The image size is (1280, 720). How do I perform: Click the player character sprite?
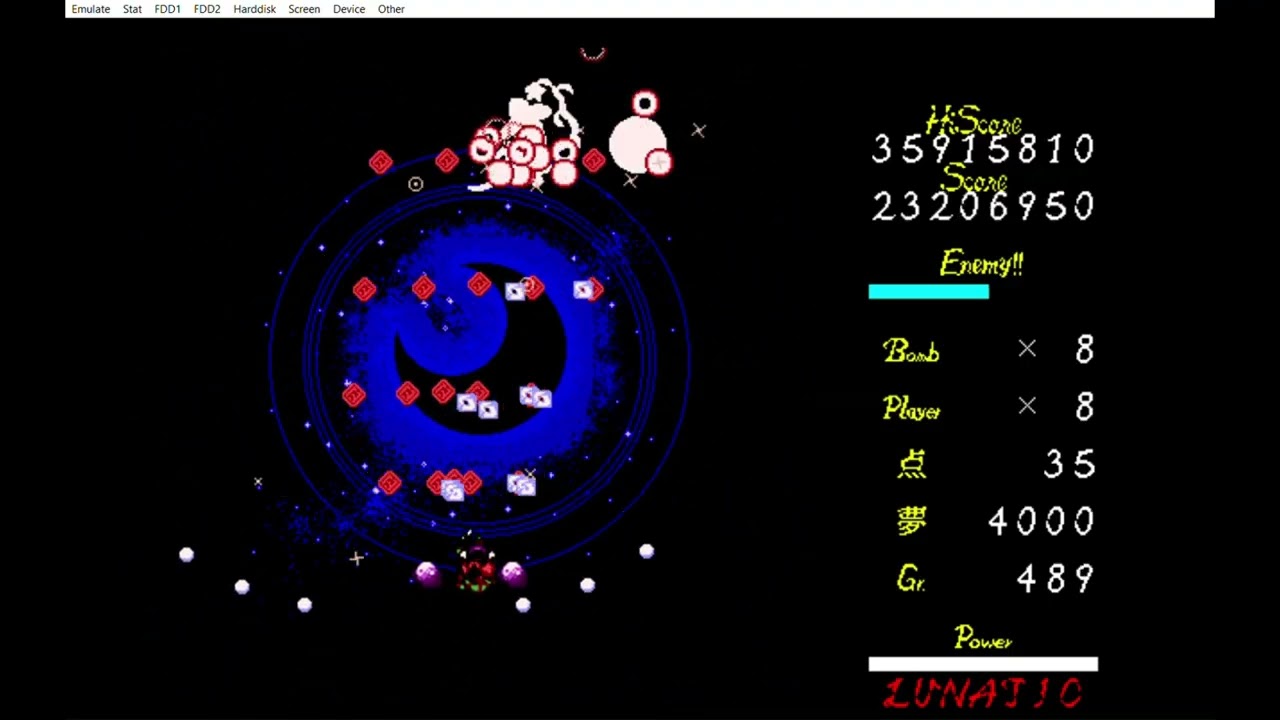476,567
